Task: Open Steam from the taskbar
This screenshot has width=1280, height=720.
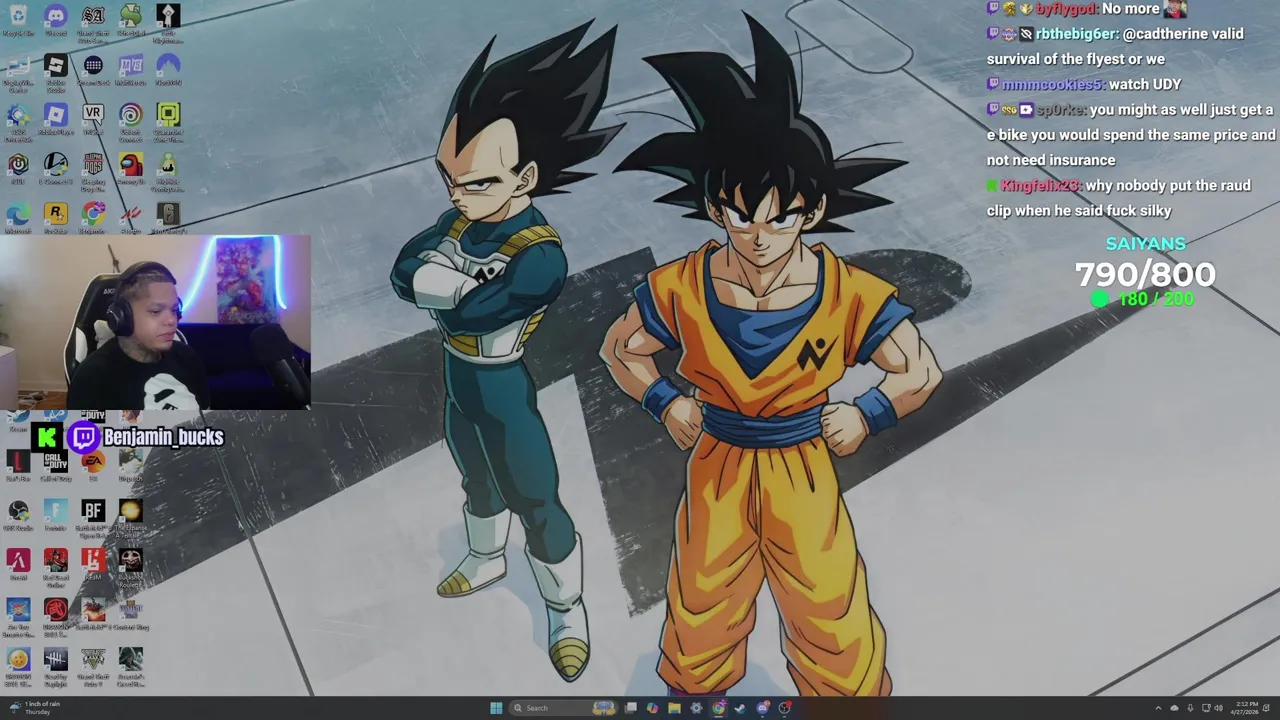Action: [x=740, y=708]
